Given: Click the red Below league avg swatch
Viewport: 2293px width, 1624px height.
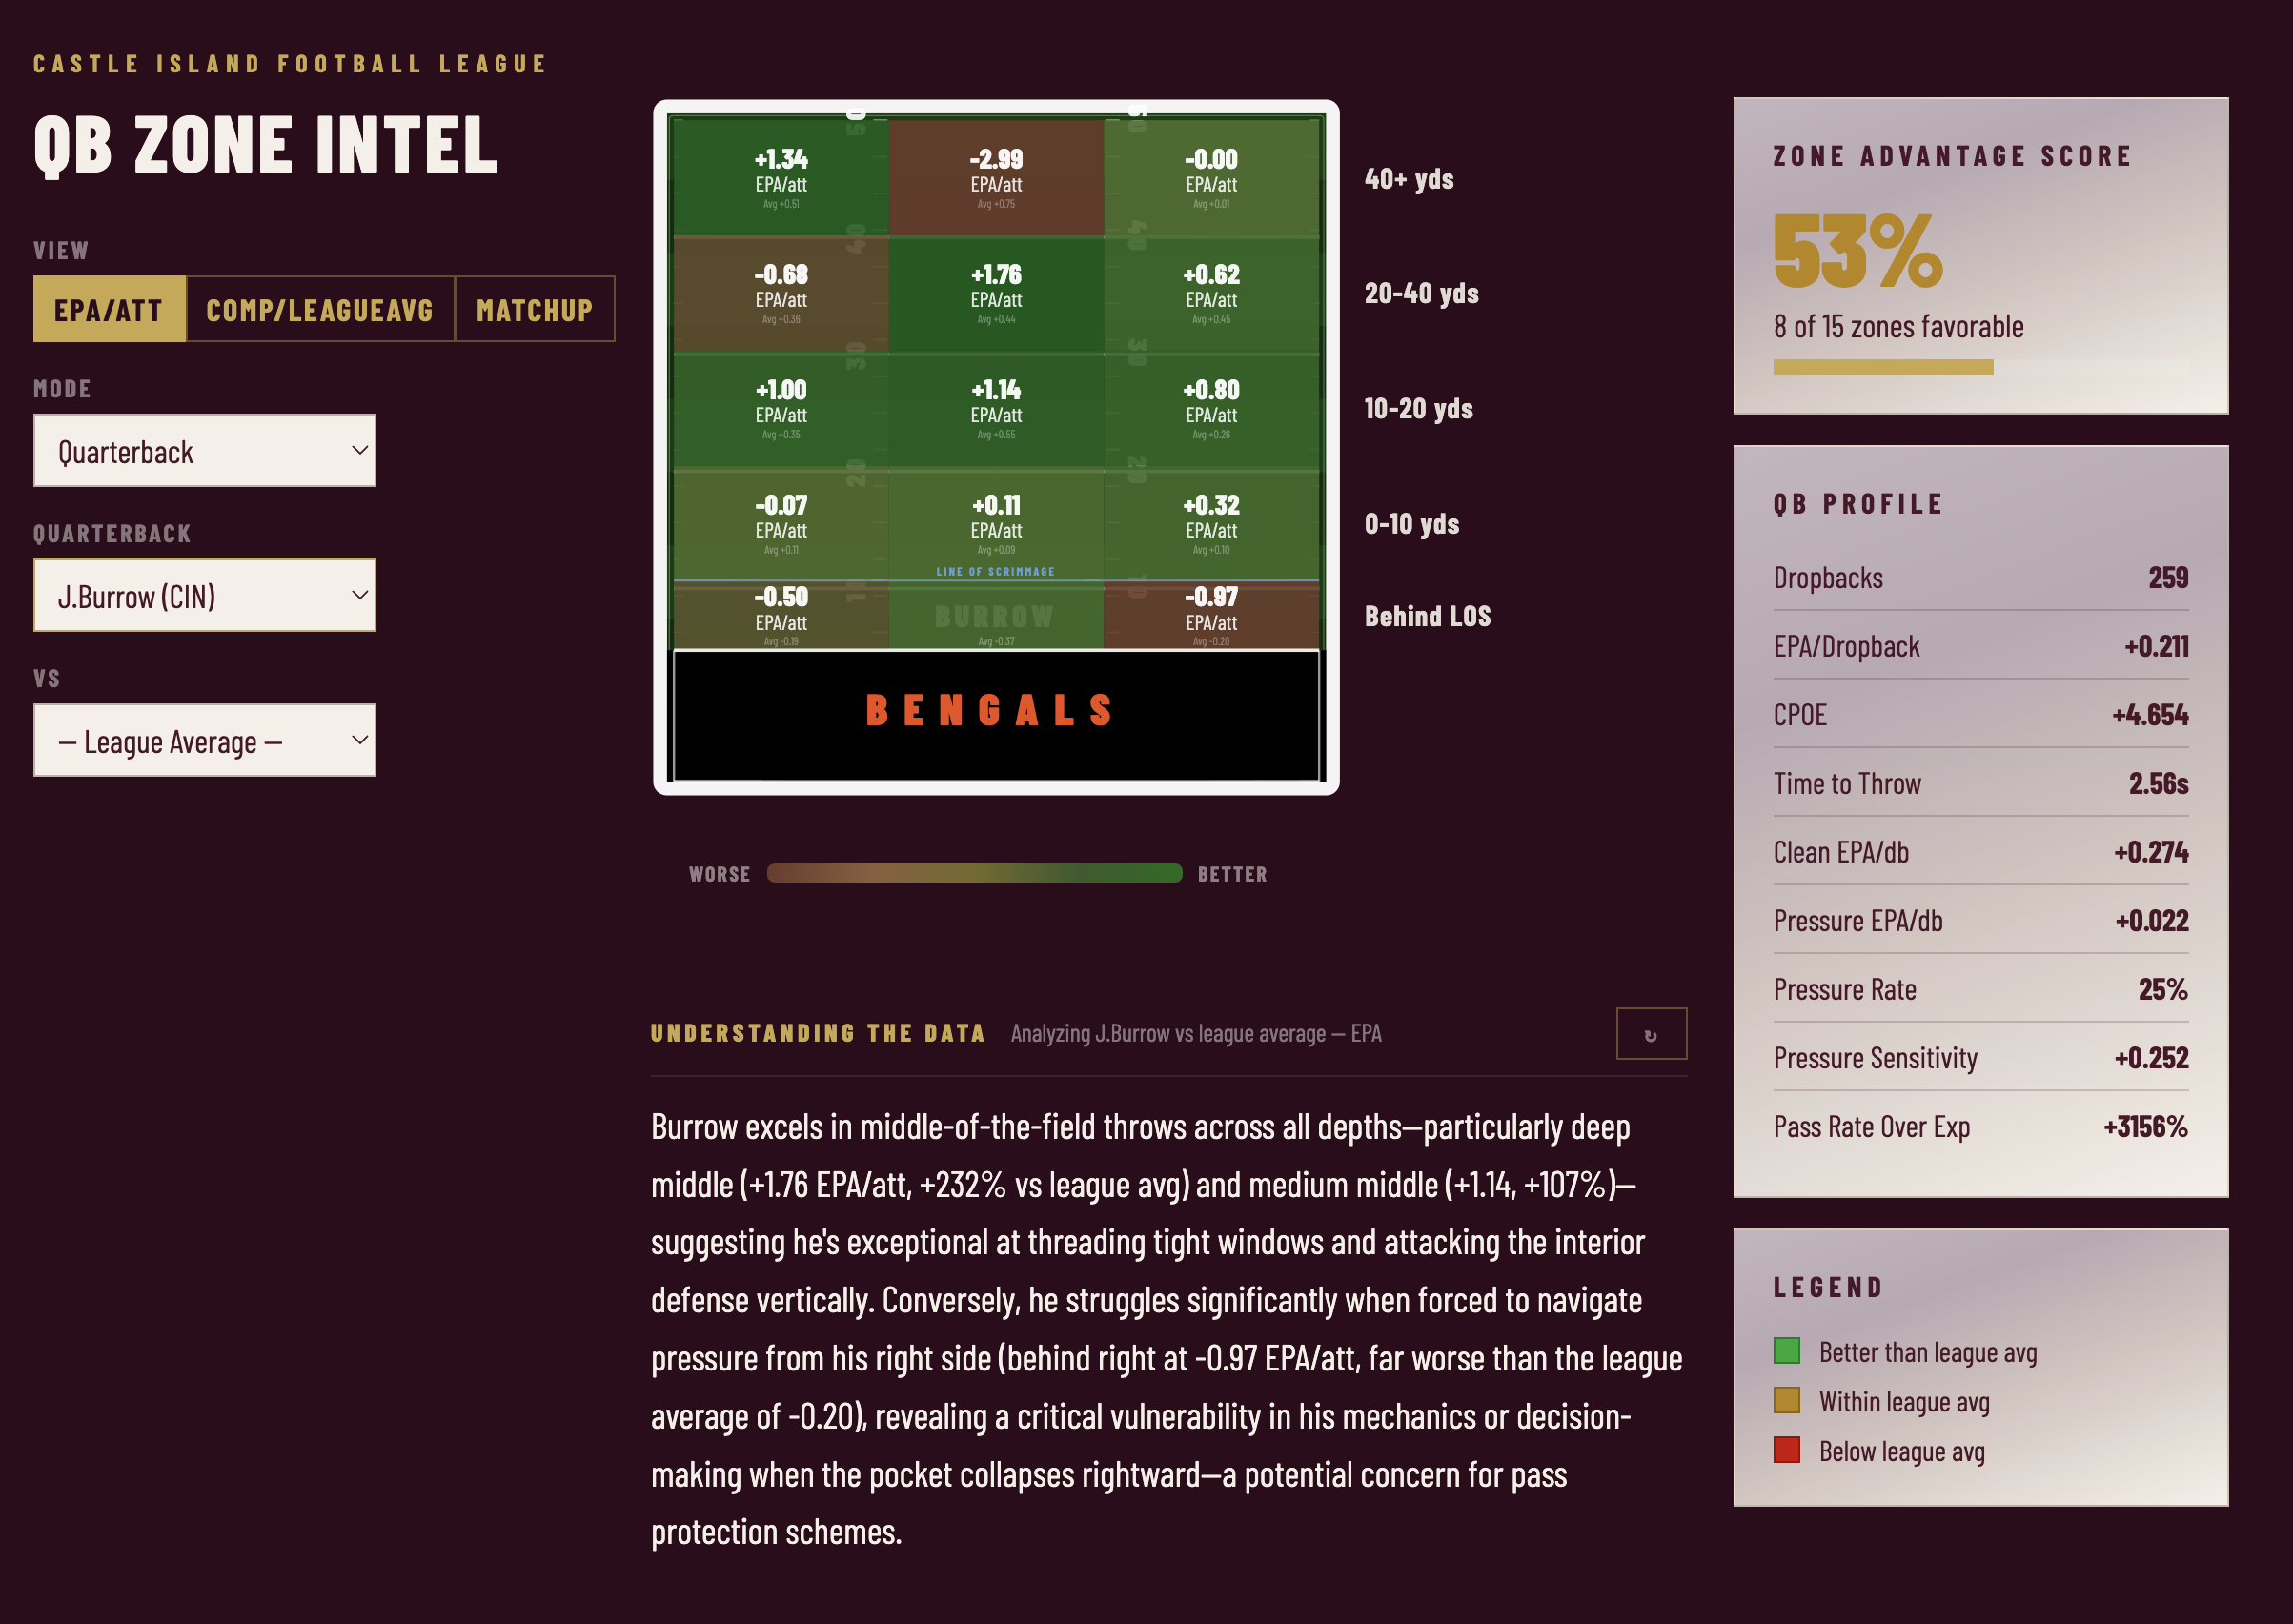Looking at the screenshot, I should [x=1786, y=1450].
